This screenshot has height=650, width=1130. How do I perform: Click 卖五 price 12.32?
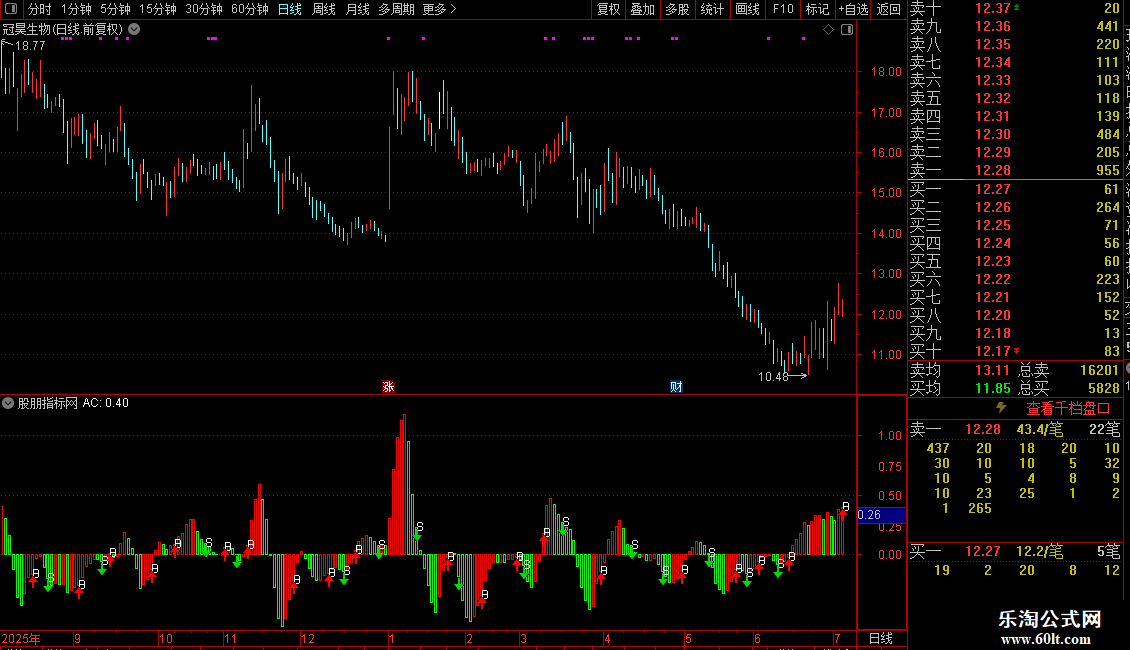point(992,99)
